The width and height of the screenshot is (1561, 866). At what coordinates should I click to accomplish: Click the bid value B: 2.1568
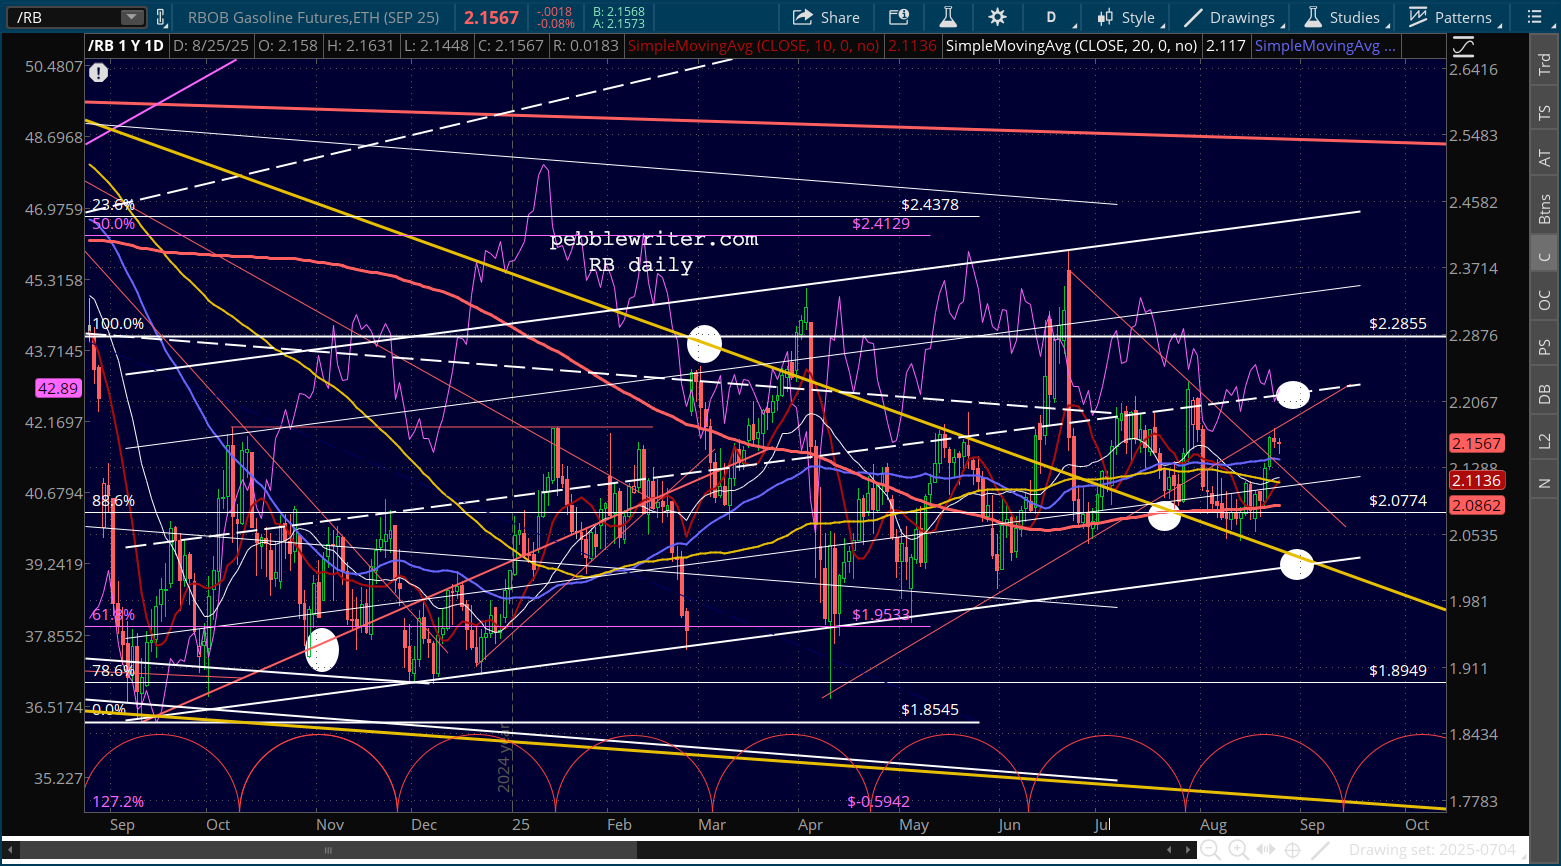tap(619, 12)
